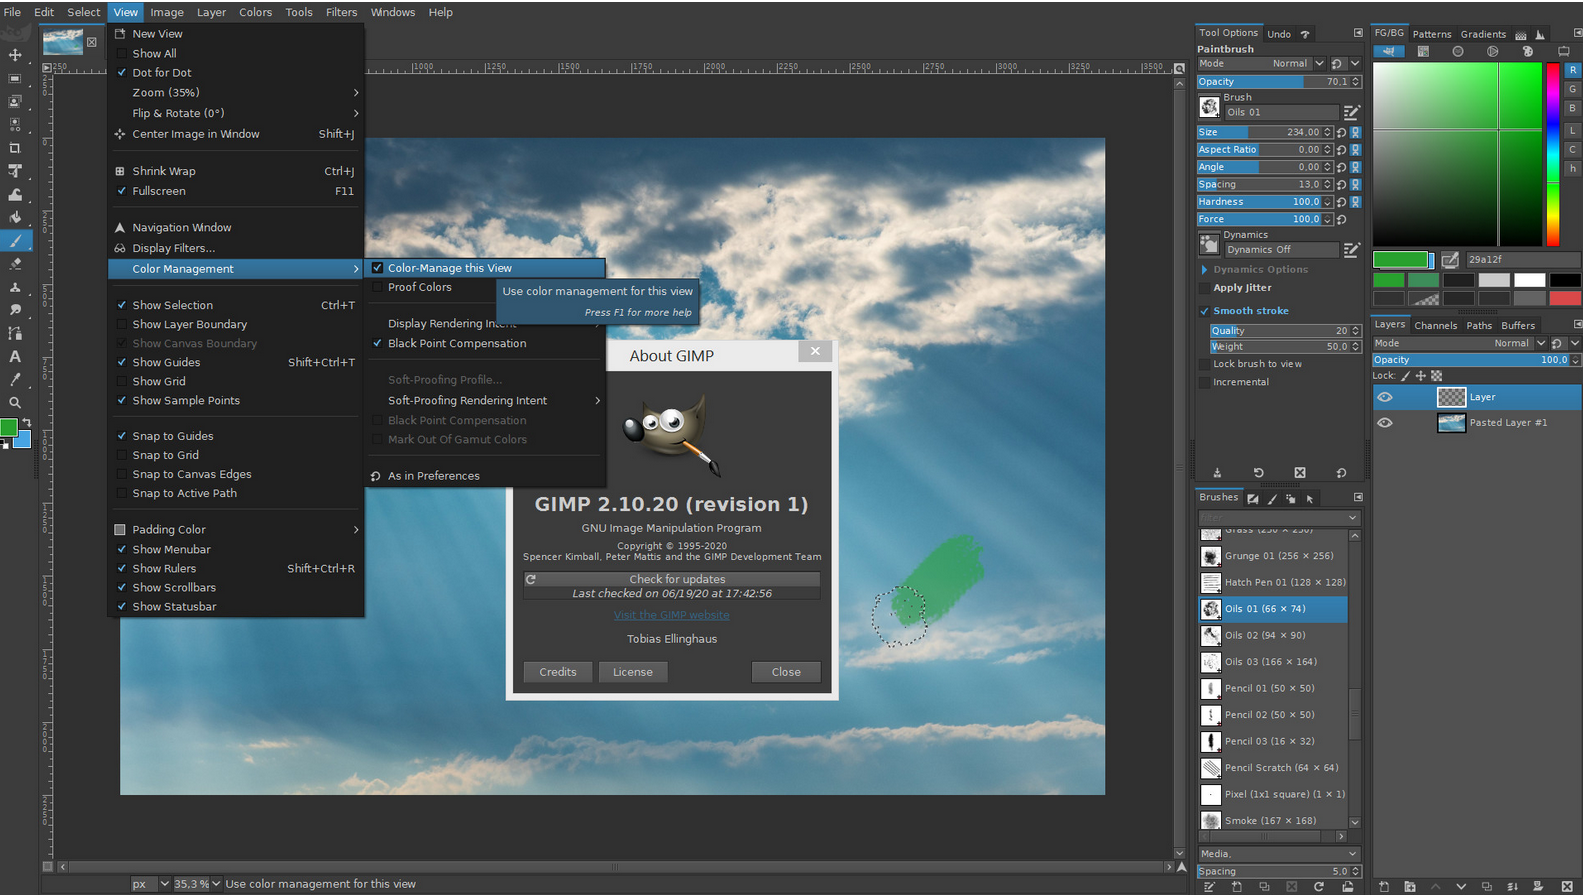Hide the Pasted Layer #1 eye icon
The image size is (1583, 895).
pos(1384,423)
